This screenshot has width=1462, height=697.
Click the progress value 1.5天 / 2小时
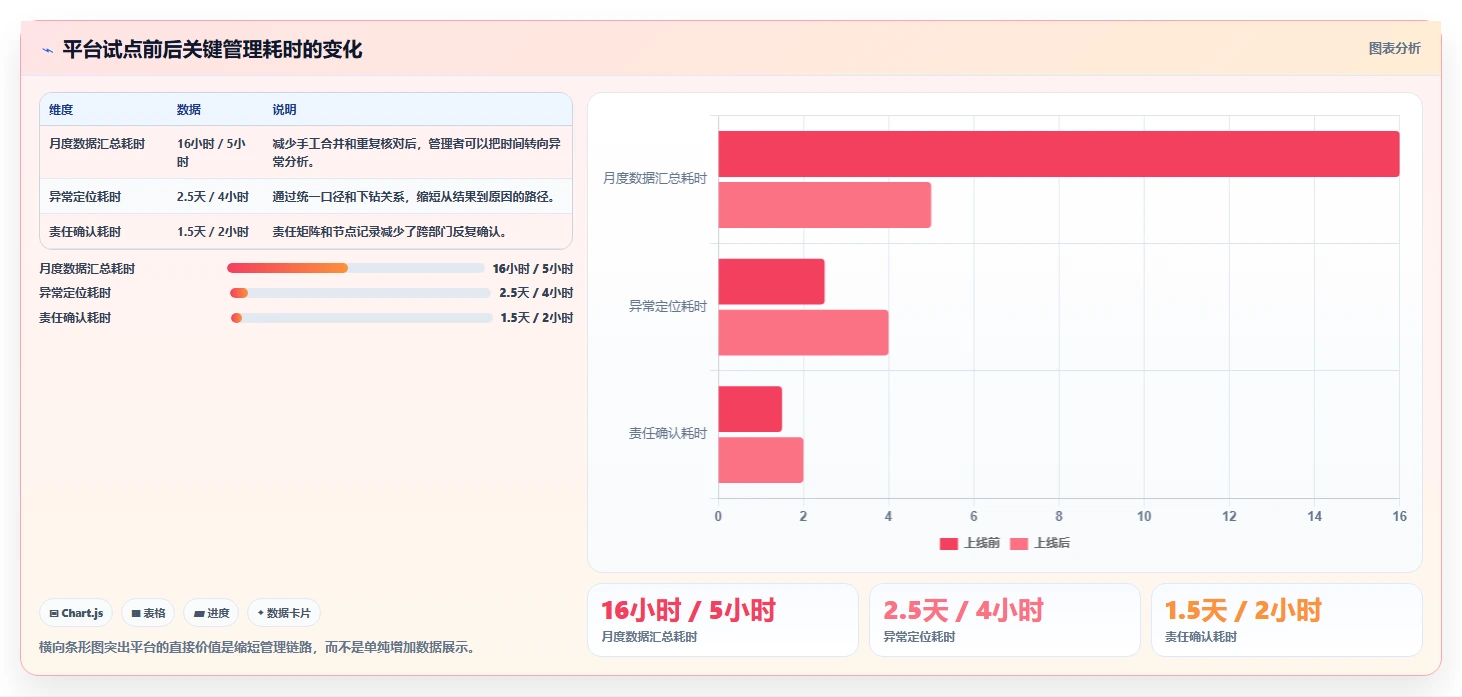[536, 318]
